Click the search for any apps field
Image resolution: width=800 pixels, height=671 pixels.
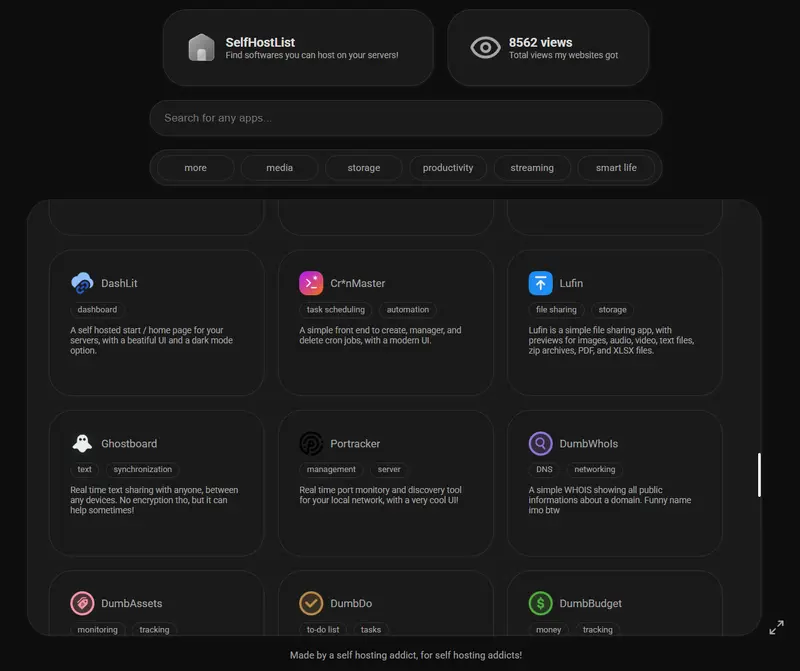406,118
